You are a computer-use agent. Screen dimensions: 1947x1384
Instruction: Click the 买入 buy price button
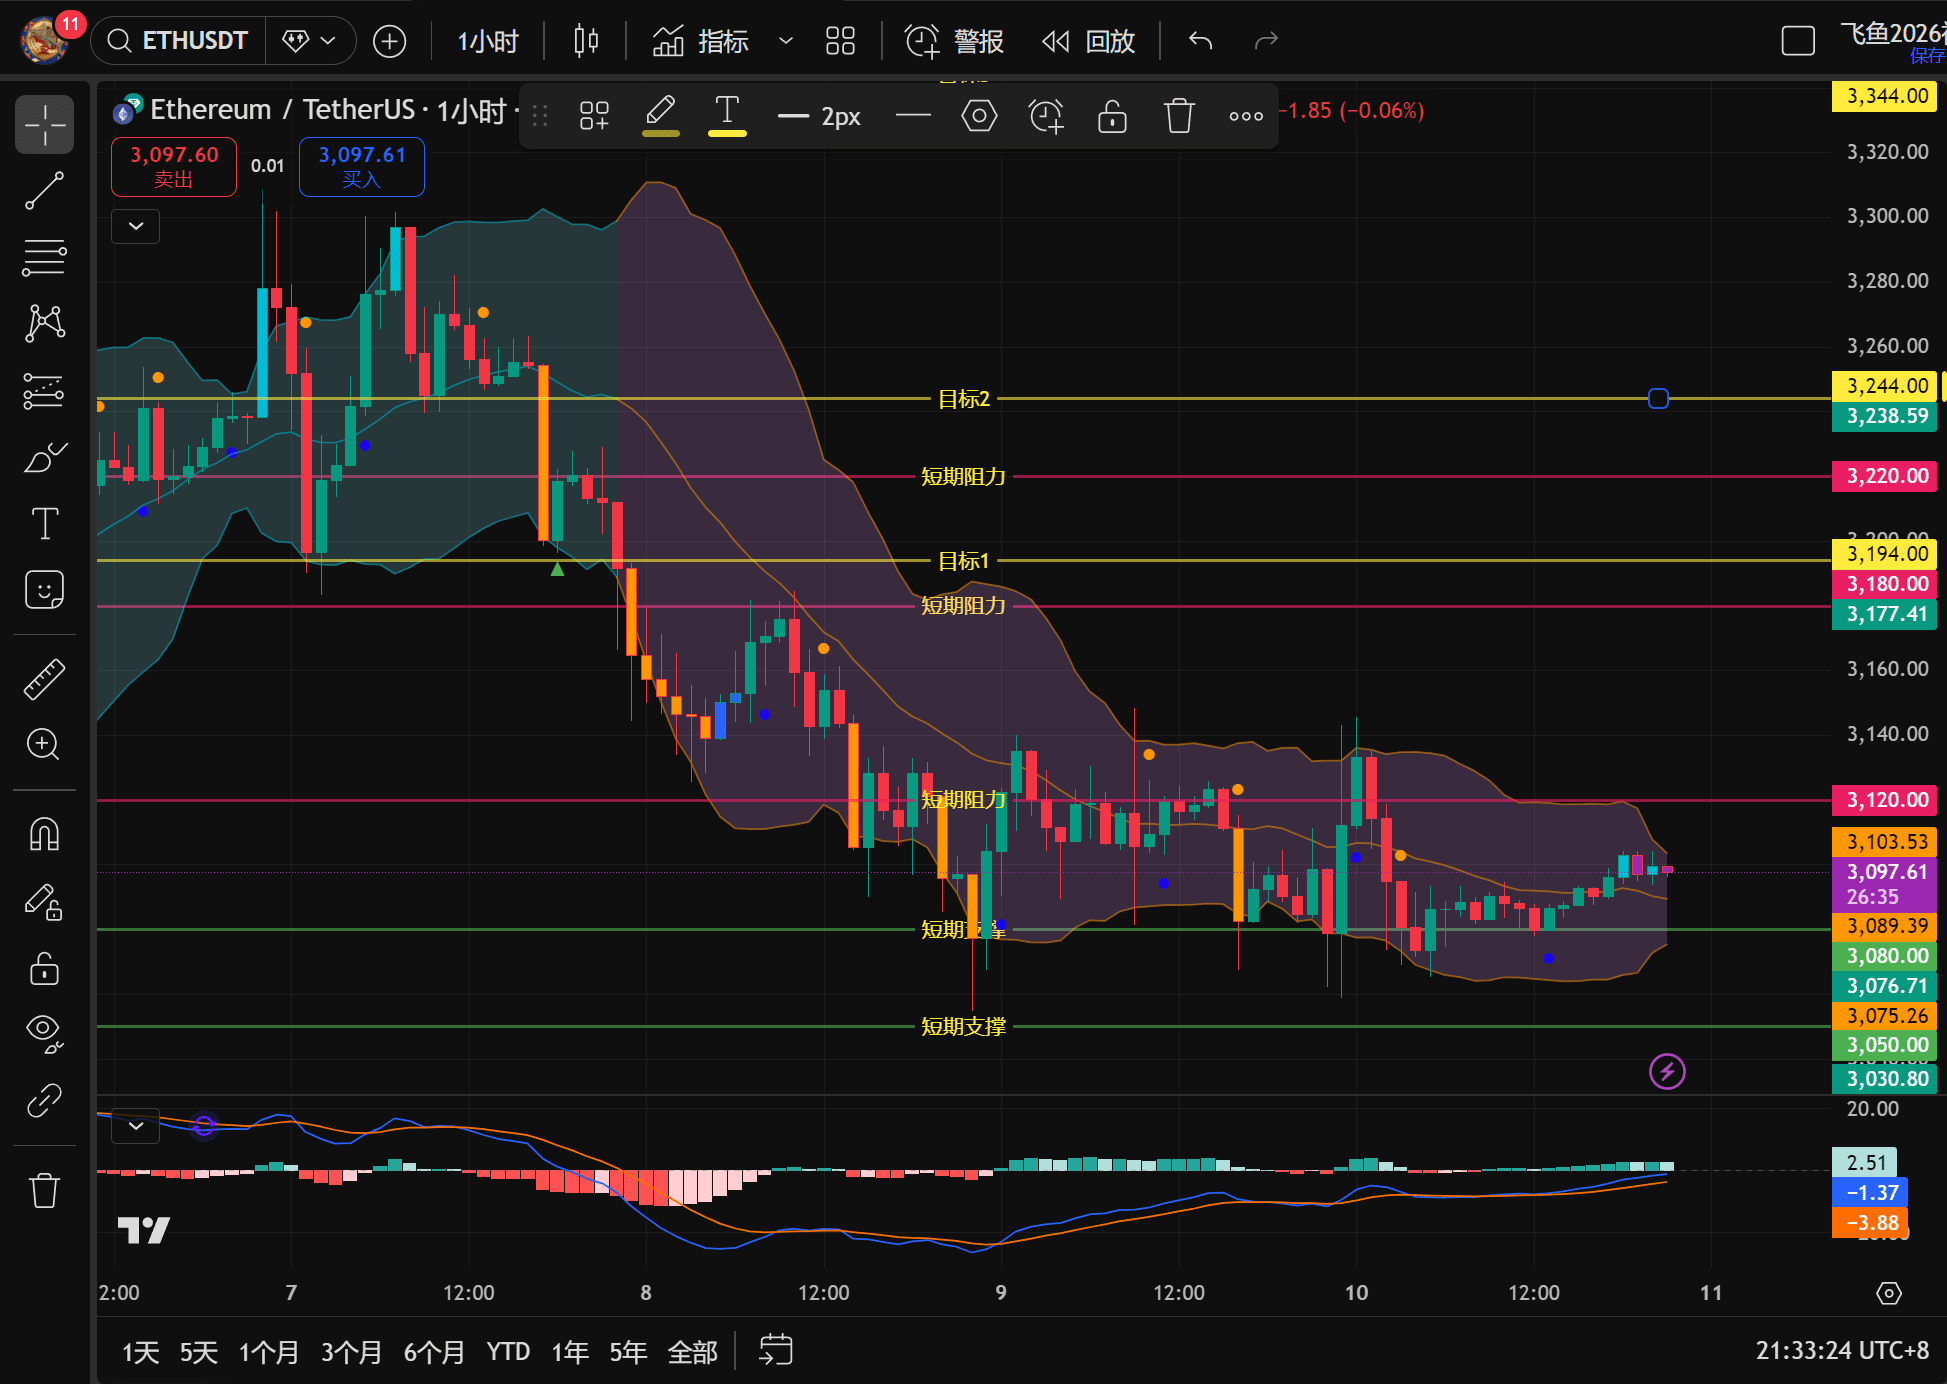pyautogui.click(x=362, y=166)
